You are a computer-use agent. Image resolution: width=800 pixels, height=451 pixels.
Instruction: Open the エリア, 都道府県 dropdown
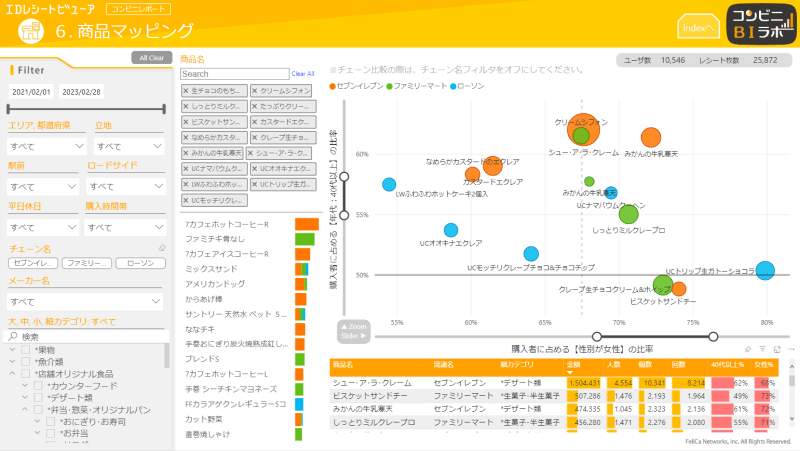coord(46,146)
